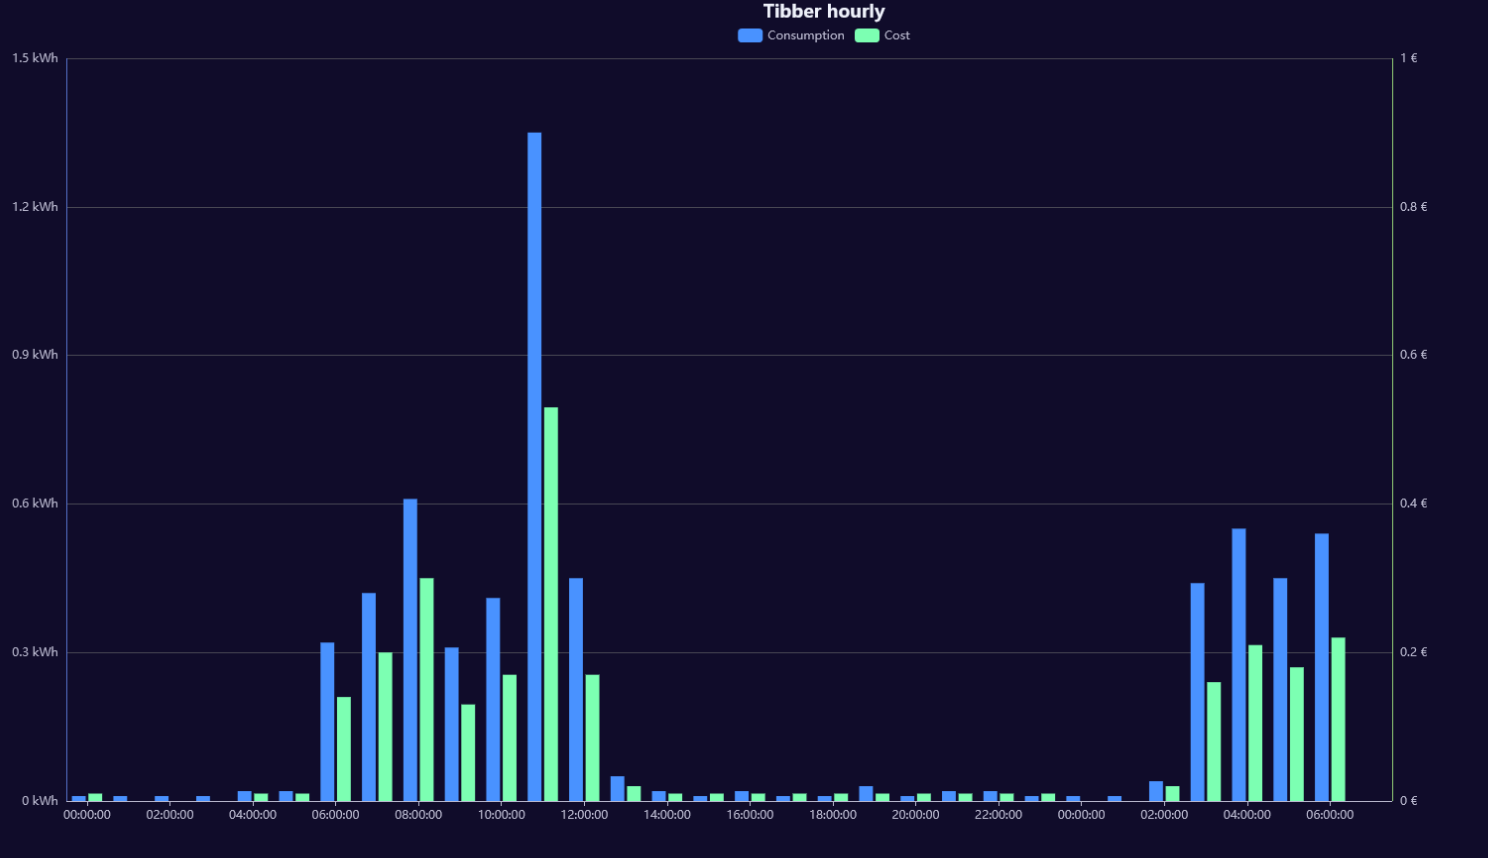Click the Tibber hourly chart title
This screenshot has width=1488, height=858.
tap(824, 11)
